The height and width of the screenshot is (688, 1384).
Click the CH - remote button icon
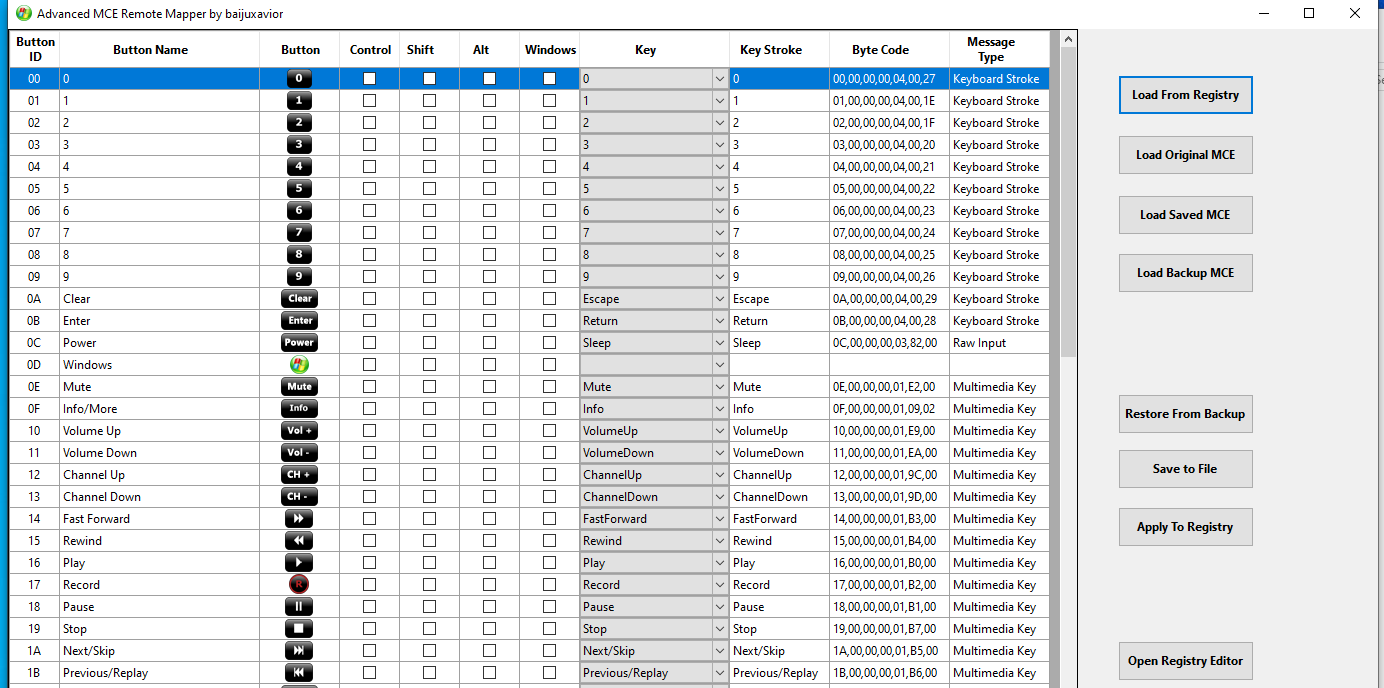pos(300,496)
